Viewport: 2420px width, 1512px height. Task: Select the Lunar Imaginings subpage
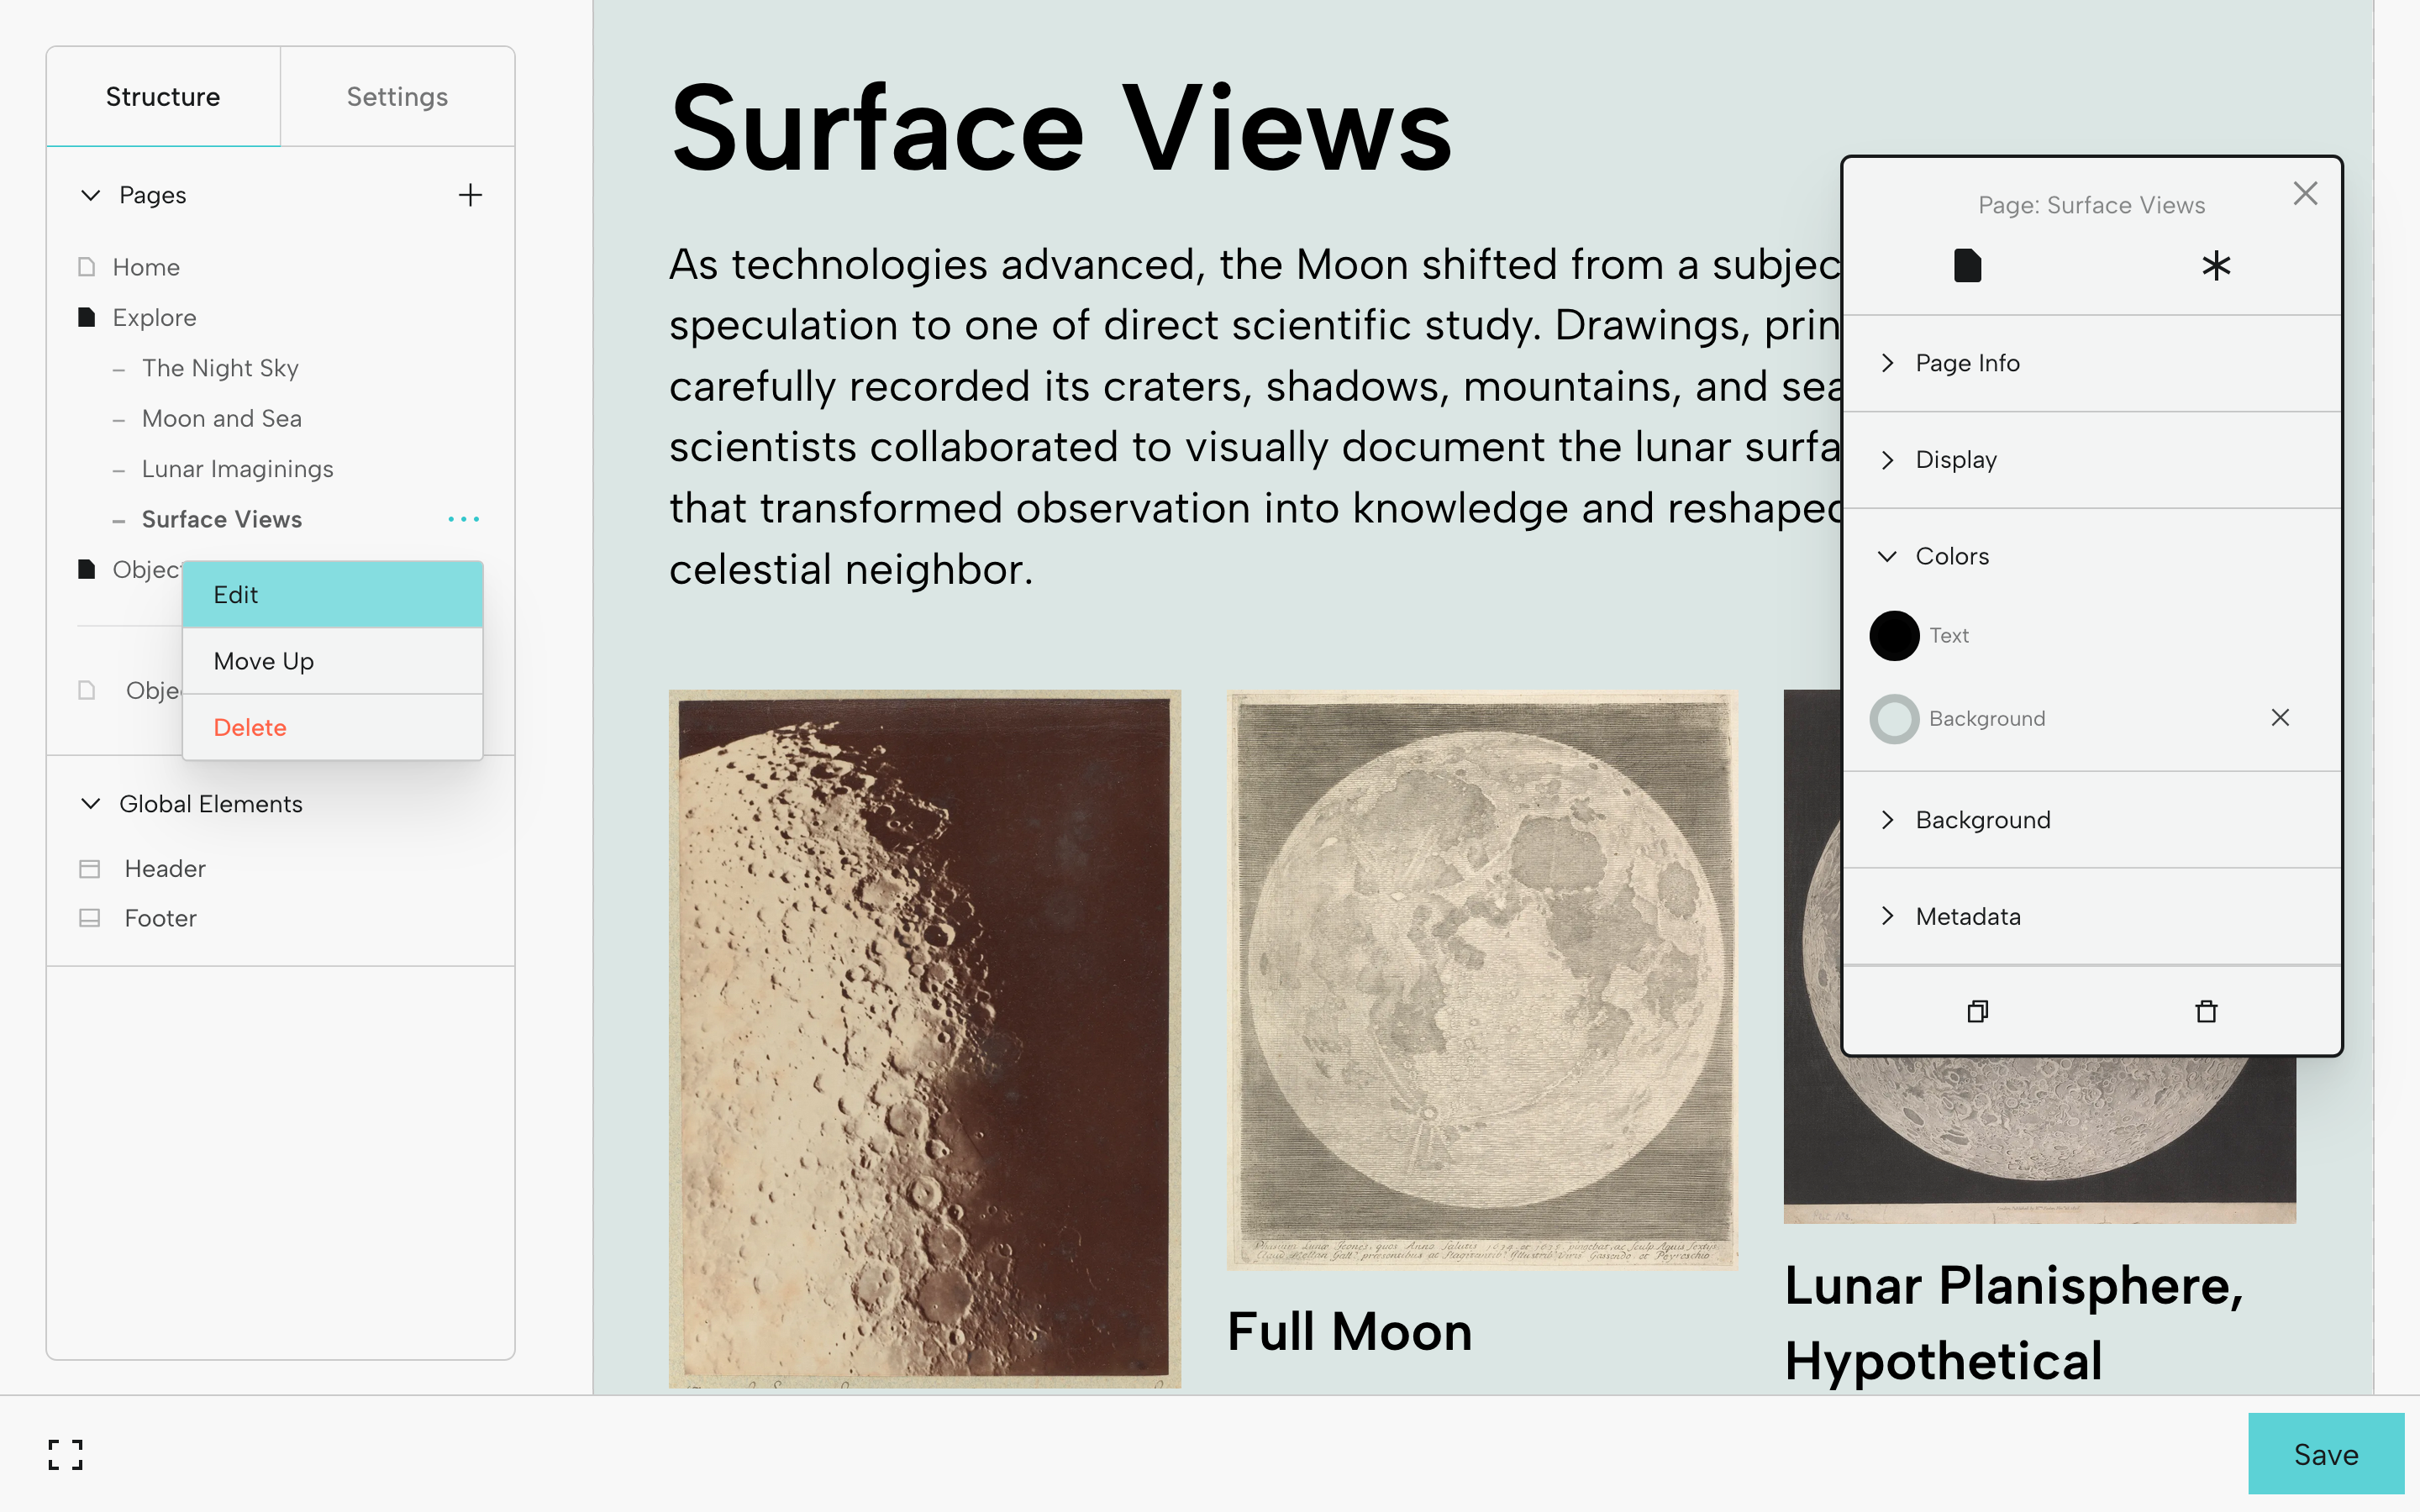tap(238, 469)
